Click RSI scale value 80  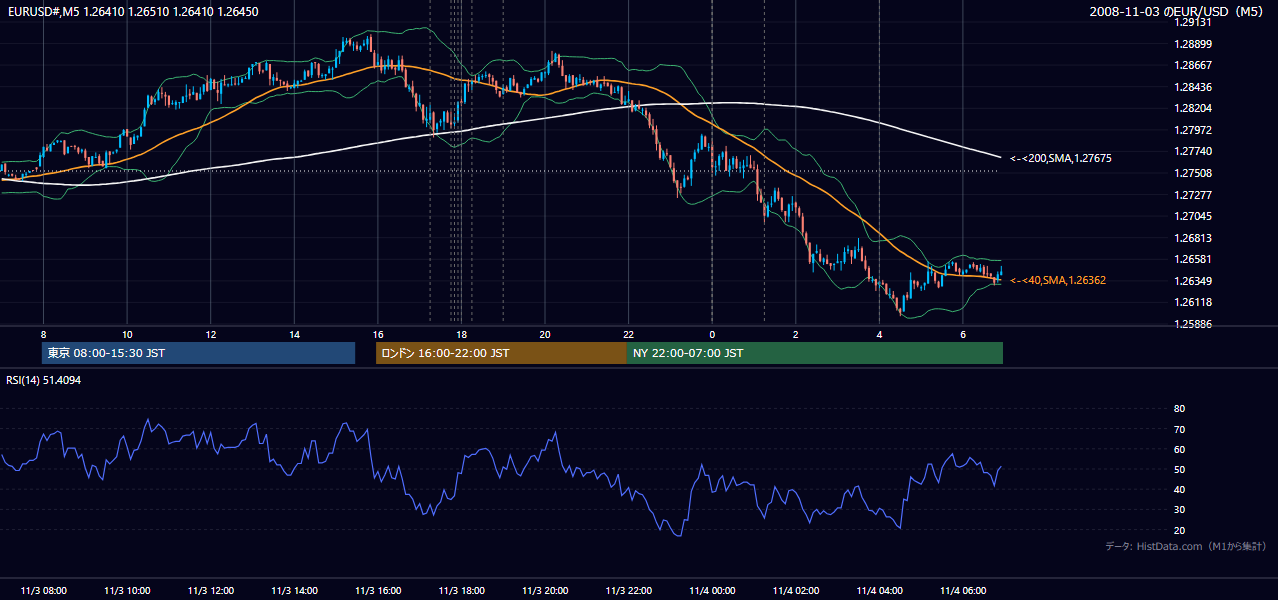point(1179,409)
